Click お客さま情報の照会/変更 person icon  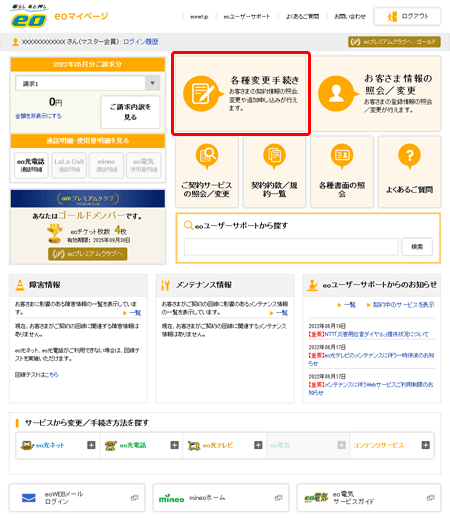(337, 94)
